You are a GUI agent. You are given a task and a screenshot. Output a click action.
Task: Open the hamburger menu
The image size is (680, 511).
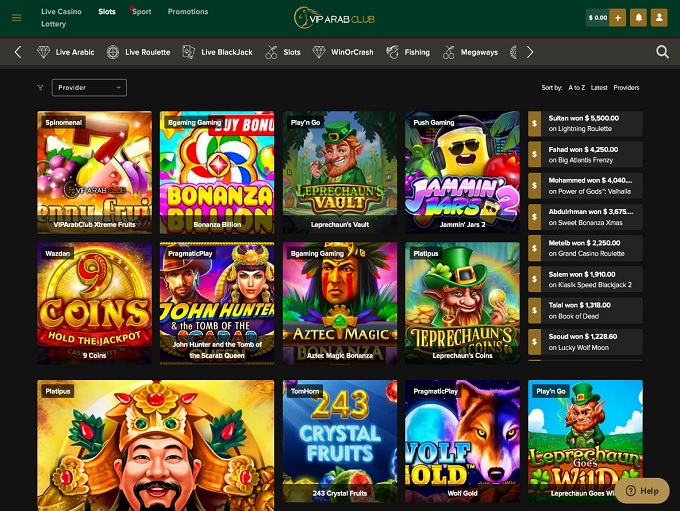tap(16, 17)
